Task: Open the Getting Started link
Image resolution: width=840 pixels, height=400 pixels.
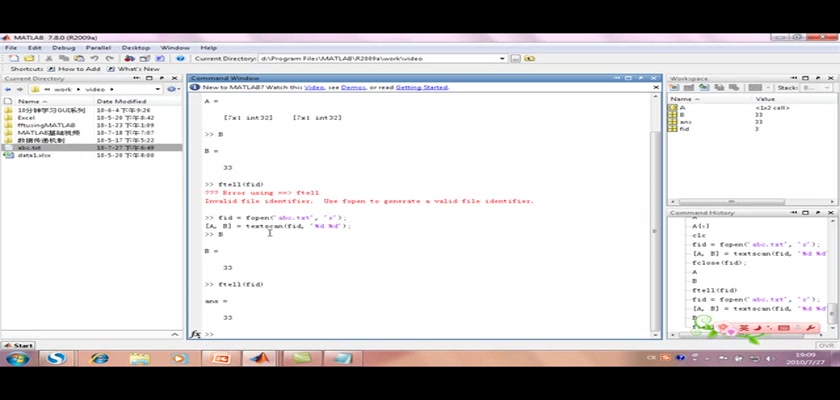Action: [x=422, y=87]
